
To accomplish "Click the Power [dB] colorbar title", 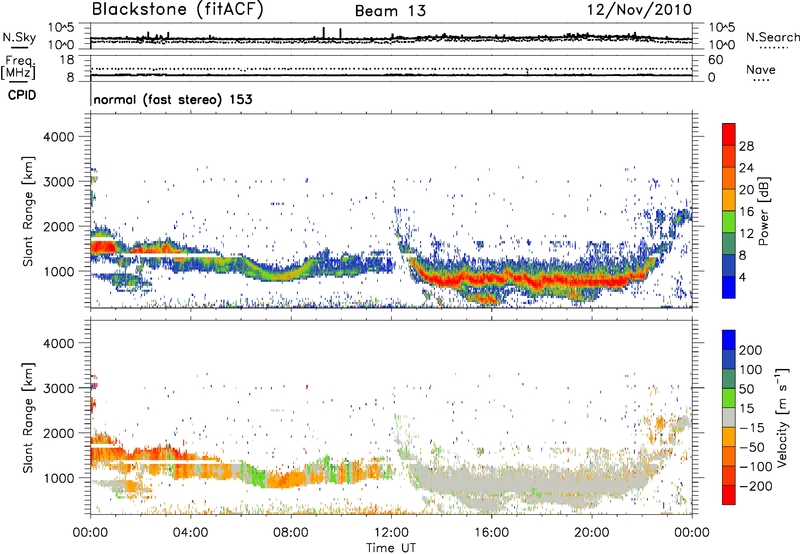I will pyautogui.click(x=764, y=211).
